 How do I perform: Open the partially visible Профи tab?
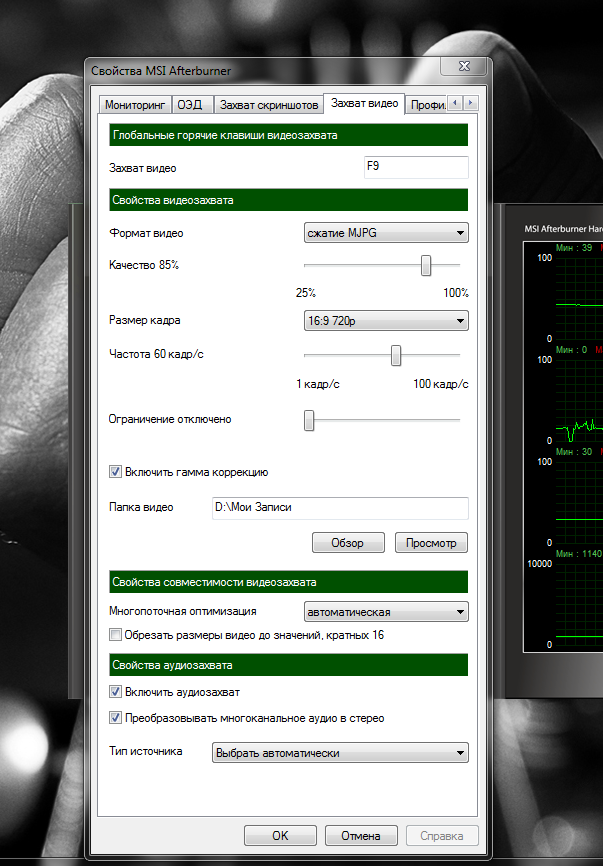(x=427, y=104)
